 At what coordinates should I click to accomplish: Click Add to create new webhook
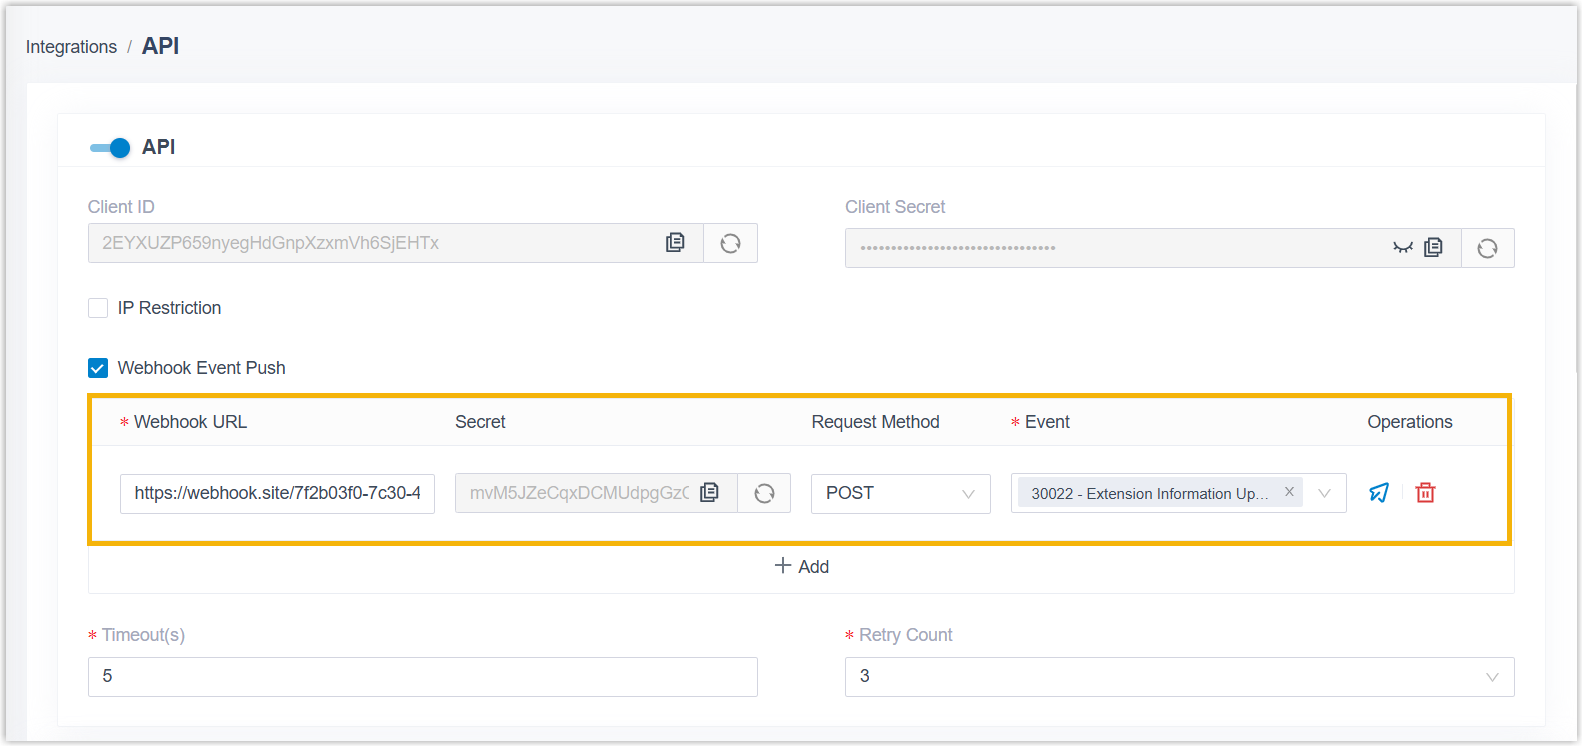pyautogui.click(x=802, y=567)
